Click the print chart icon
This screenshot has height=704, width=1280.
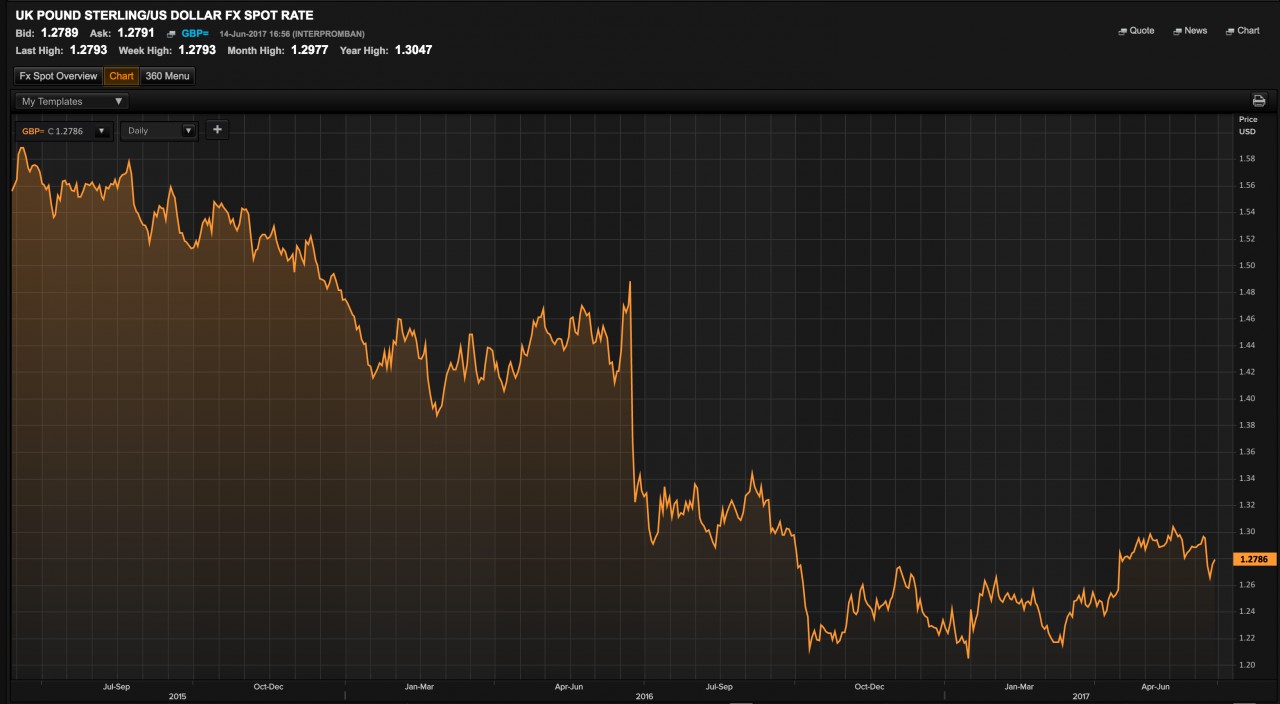pyautogui.click(x=1259, y=101)
